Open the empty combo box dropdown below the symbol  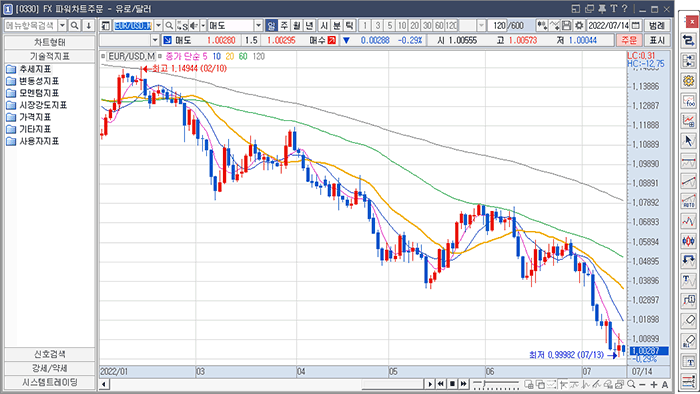155,40
